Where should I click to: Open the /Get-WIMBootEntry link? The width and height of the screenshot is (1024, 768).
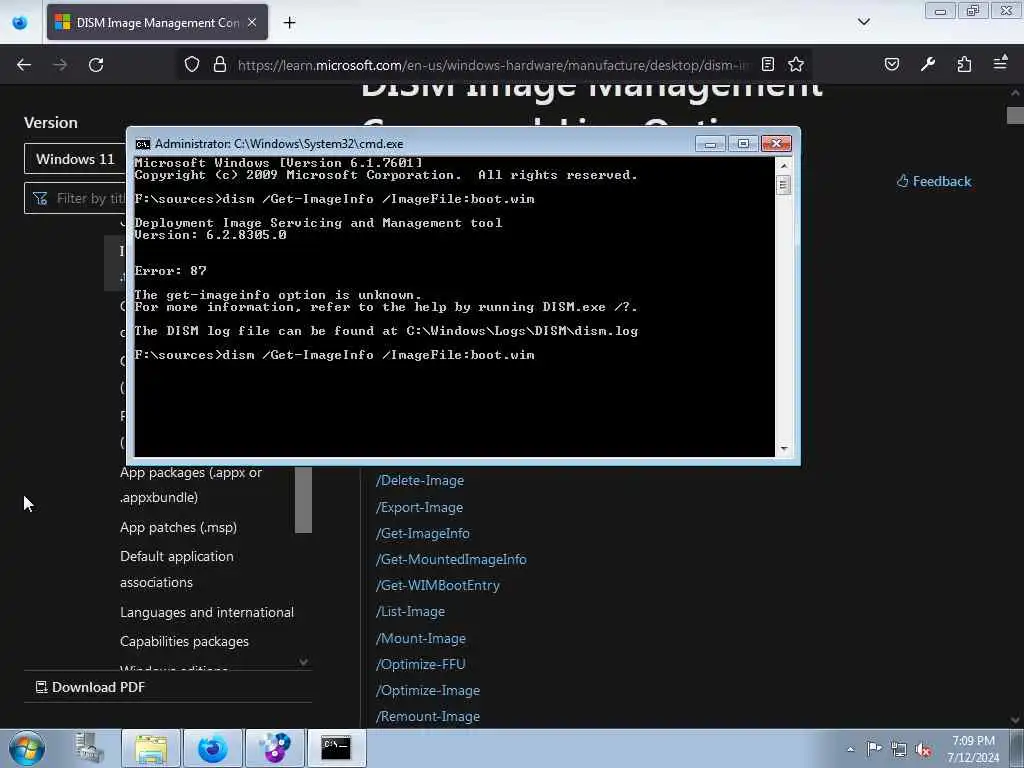point(438,585)
